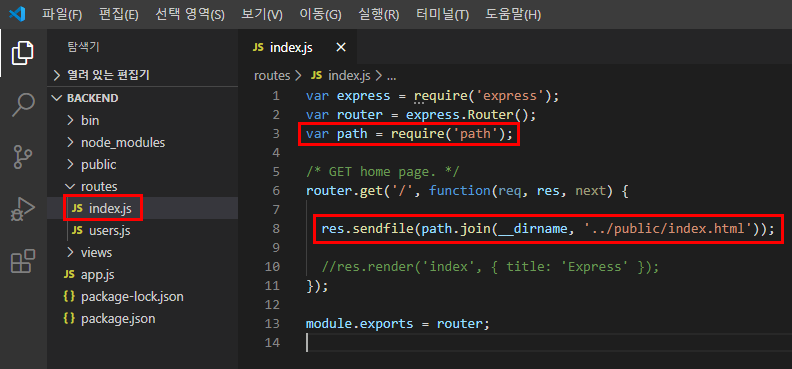The width and height of the screenshot is (792, 369).
Task: Collapse the BACKEND project section
Action: click(143, 98)
